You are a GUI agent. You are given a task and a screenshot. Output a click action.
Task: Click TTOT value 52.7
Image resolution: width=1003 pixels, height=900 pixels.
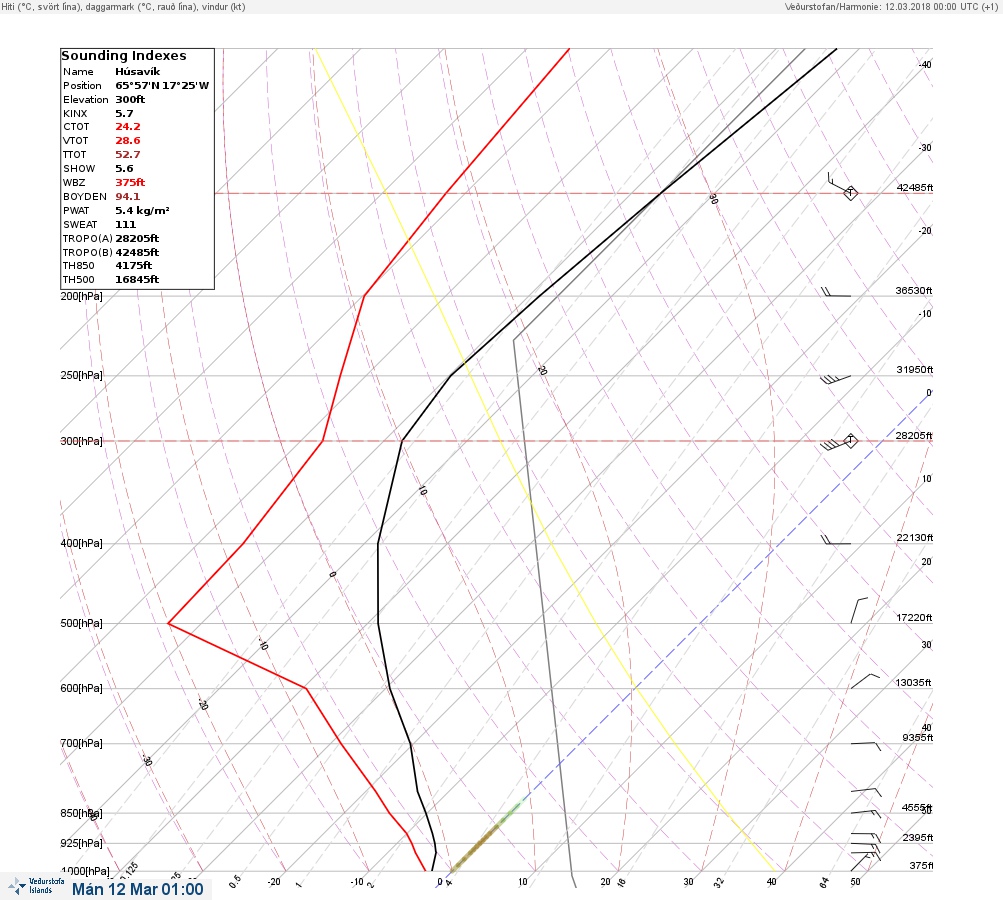tap(128, 155)
